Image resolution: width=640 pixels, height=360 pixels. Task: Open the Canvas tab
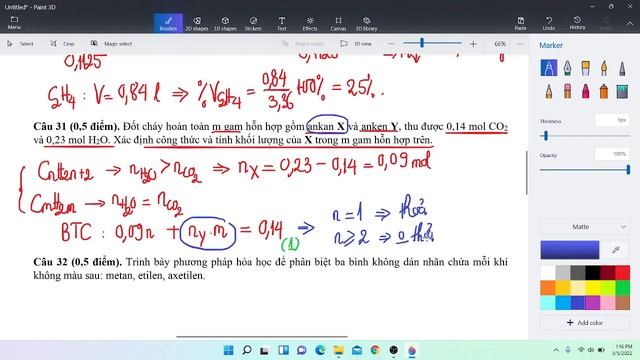[x=338, y=23]
